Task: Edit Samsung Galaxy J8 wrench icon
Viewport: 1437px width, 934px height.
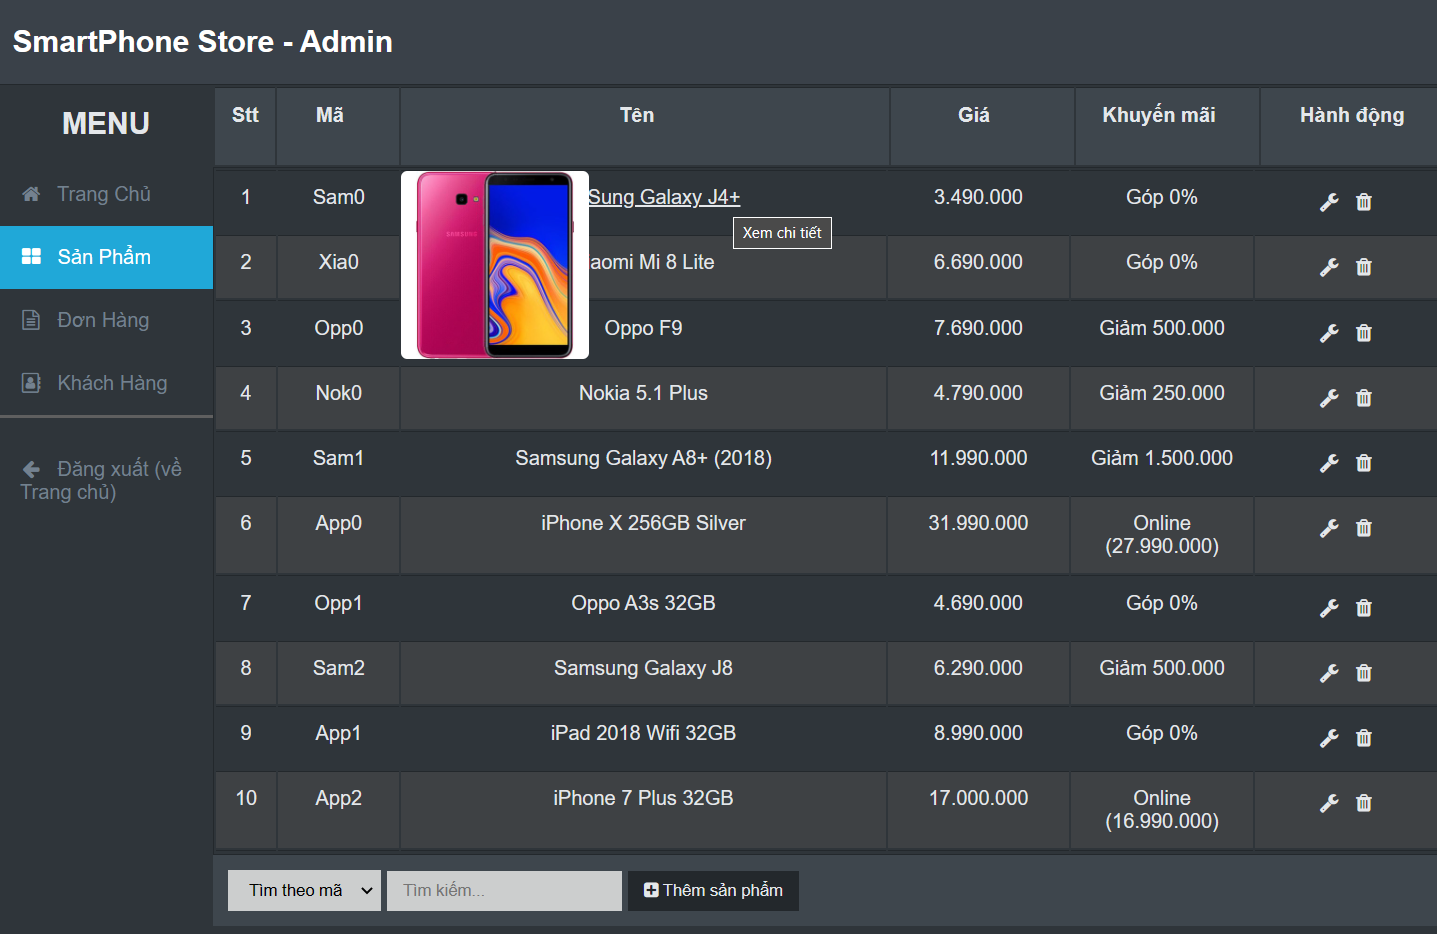Action: [1329, 673]
